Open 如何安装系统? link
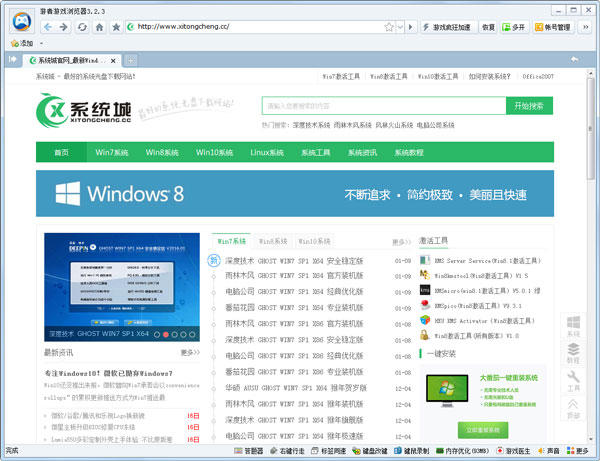 pyautogui.click(x=489, y=77)
